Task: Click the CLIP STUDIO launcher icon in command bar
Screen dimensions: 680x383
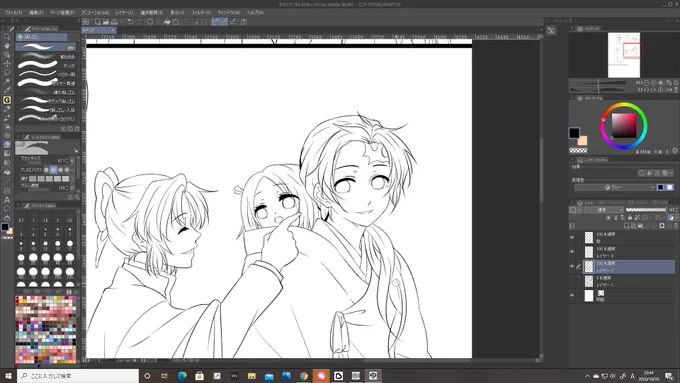Action: tap(86, 22)
